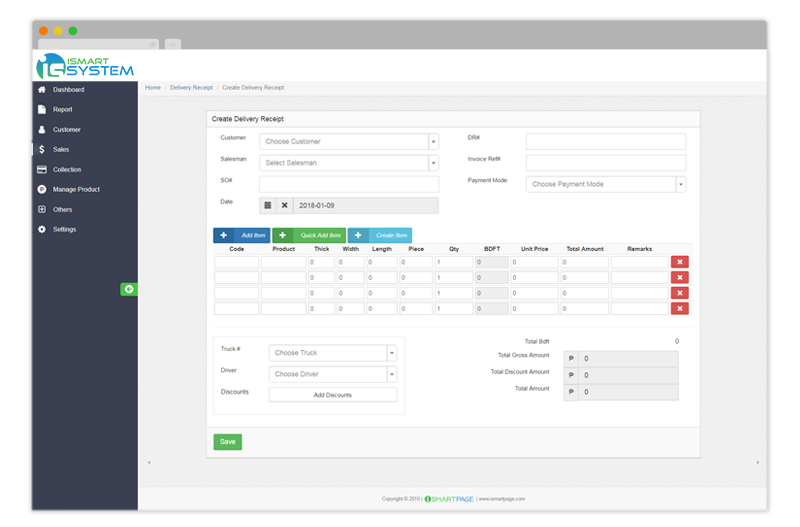The width and height of the screenshot is (800, 527).
Task: Go to Home breadcrumb link
Action: pos(153,88)
